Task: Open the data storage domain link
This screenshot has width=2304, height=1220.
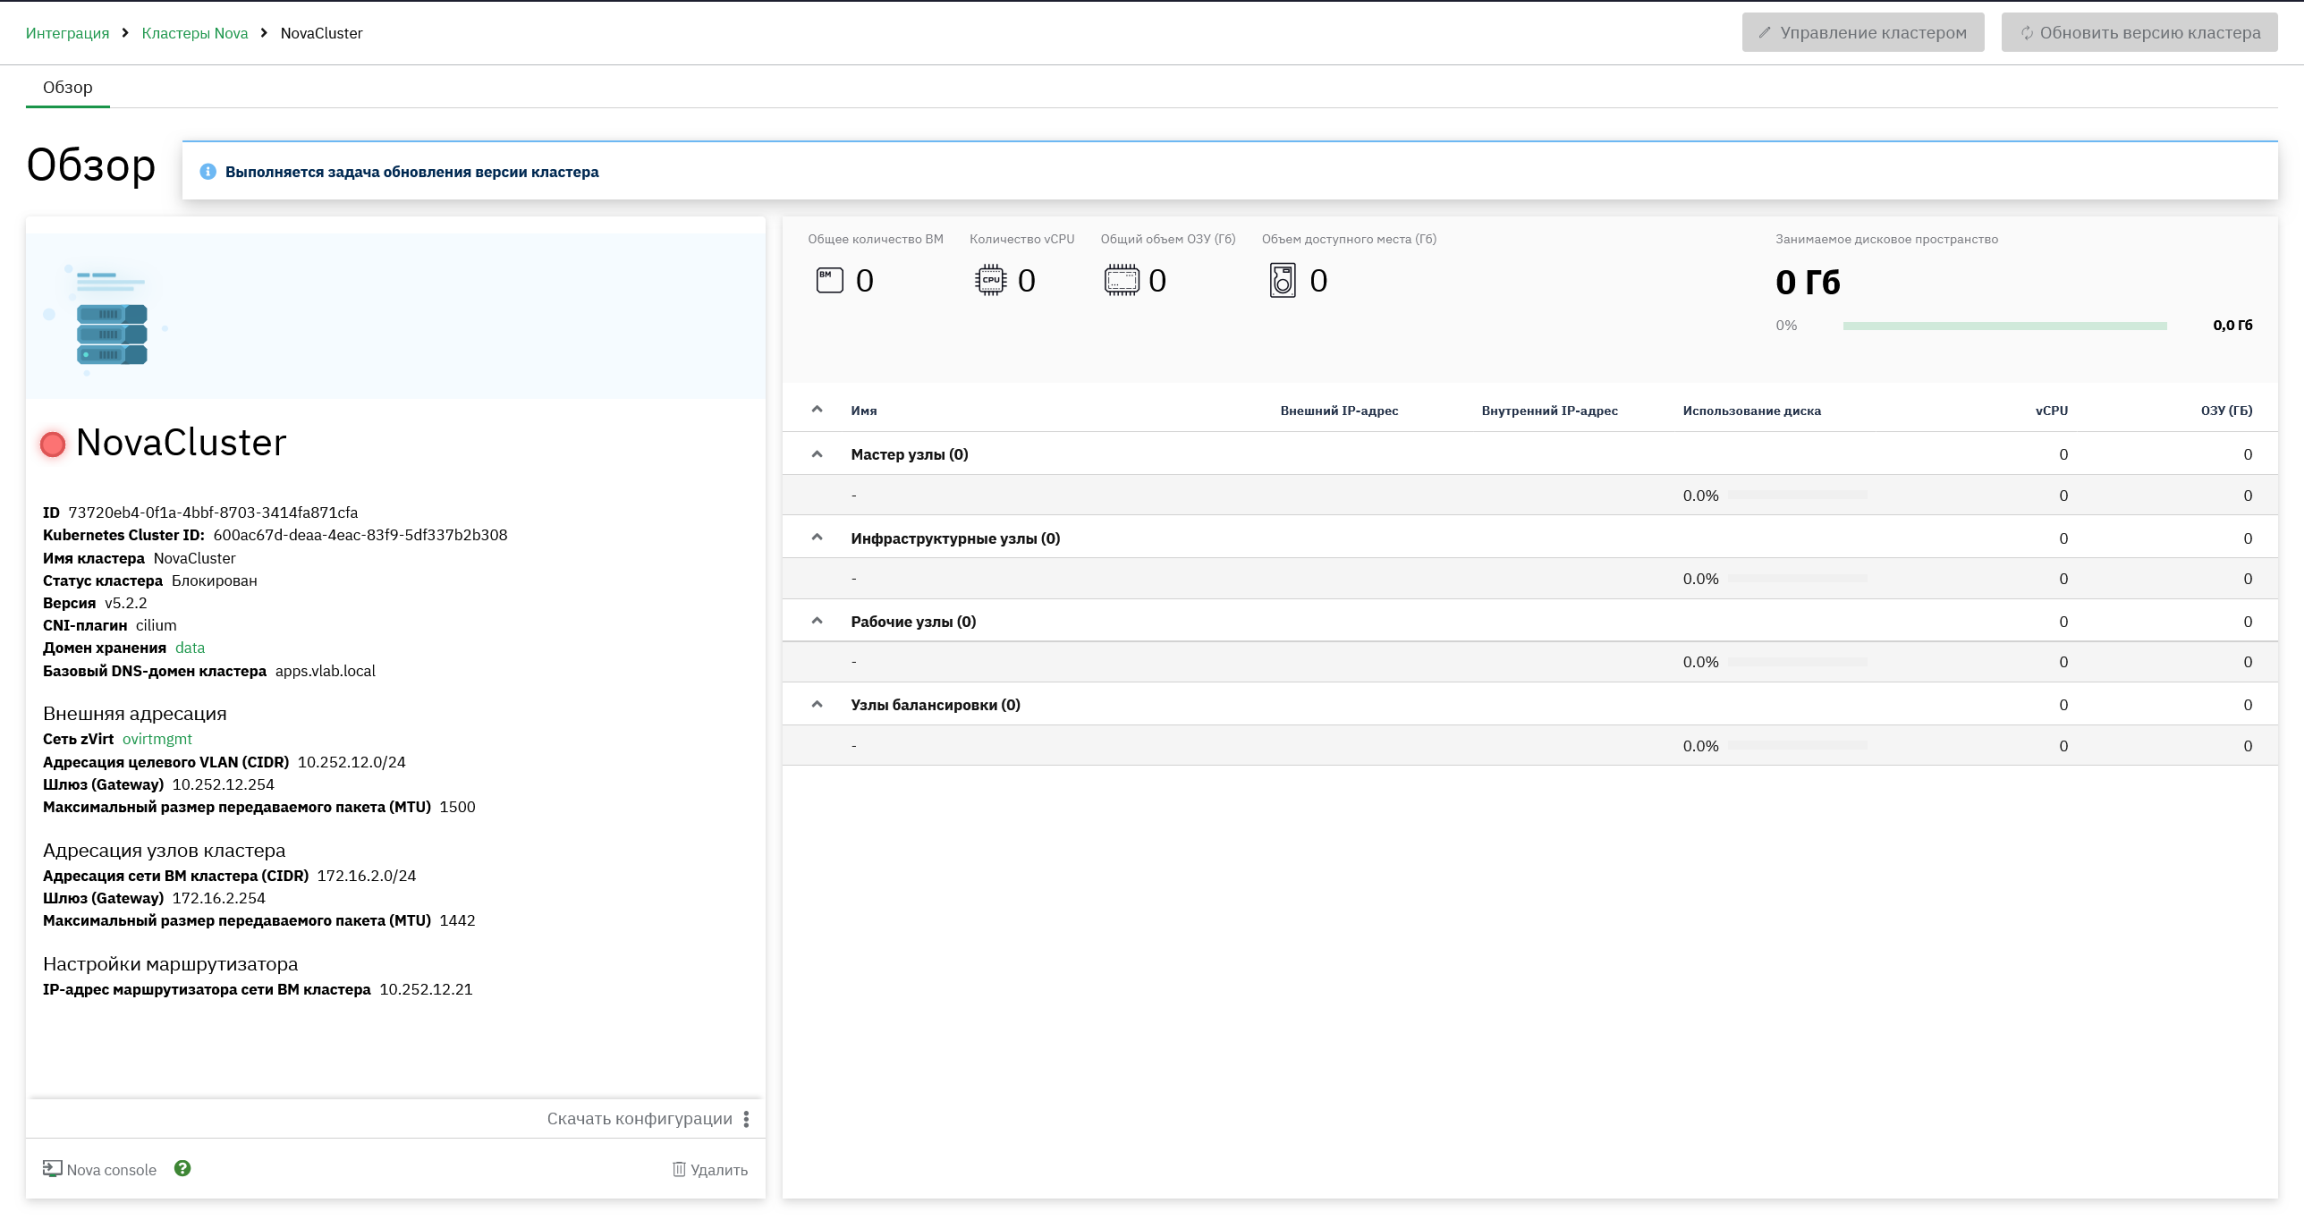Action: [x=190, y=648]
